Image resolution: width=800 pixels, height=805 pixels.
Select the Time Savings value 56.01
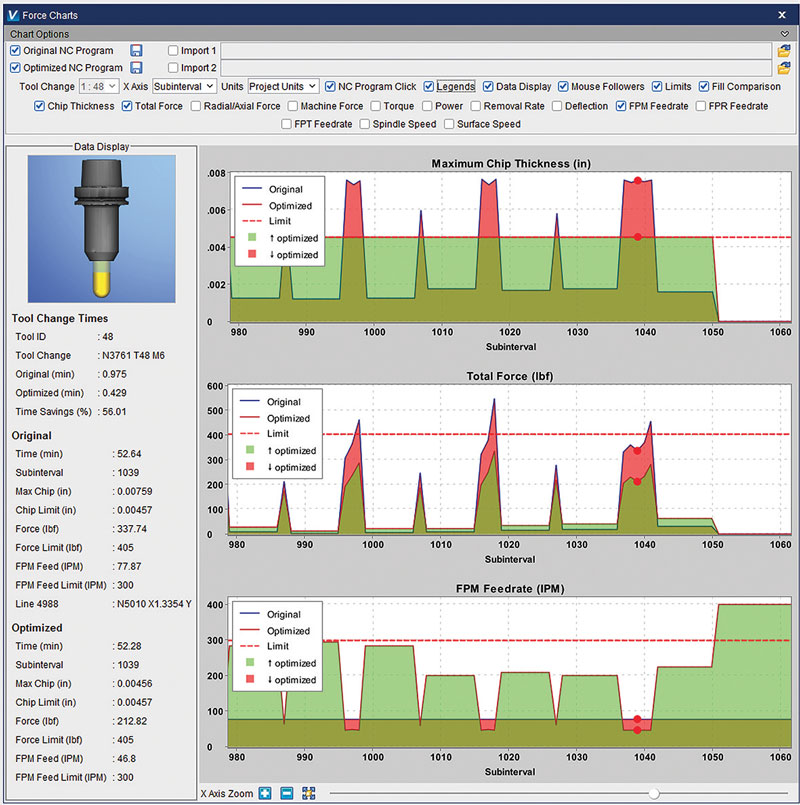pyautogui.click(x=114, y=412)
